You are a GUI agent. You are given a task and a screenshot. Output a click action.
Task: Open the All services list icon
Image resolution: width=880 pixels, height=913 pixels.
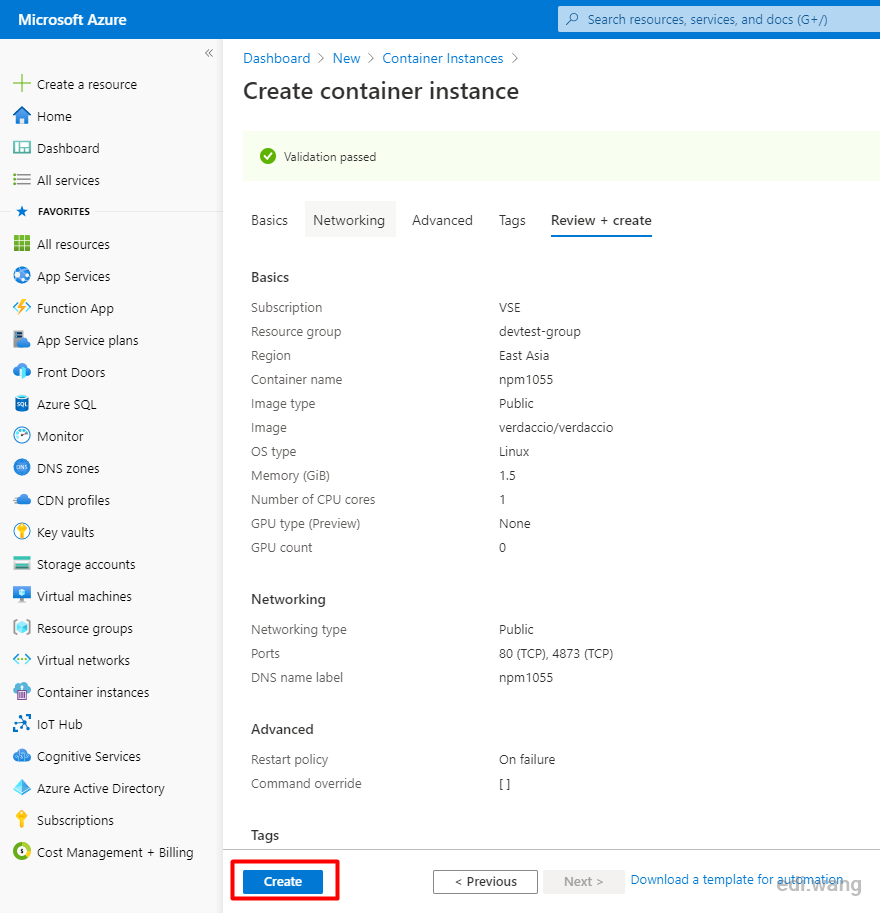22,179
